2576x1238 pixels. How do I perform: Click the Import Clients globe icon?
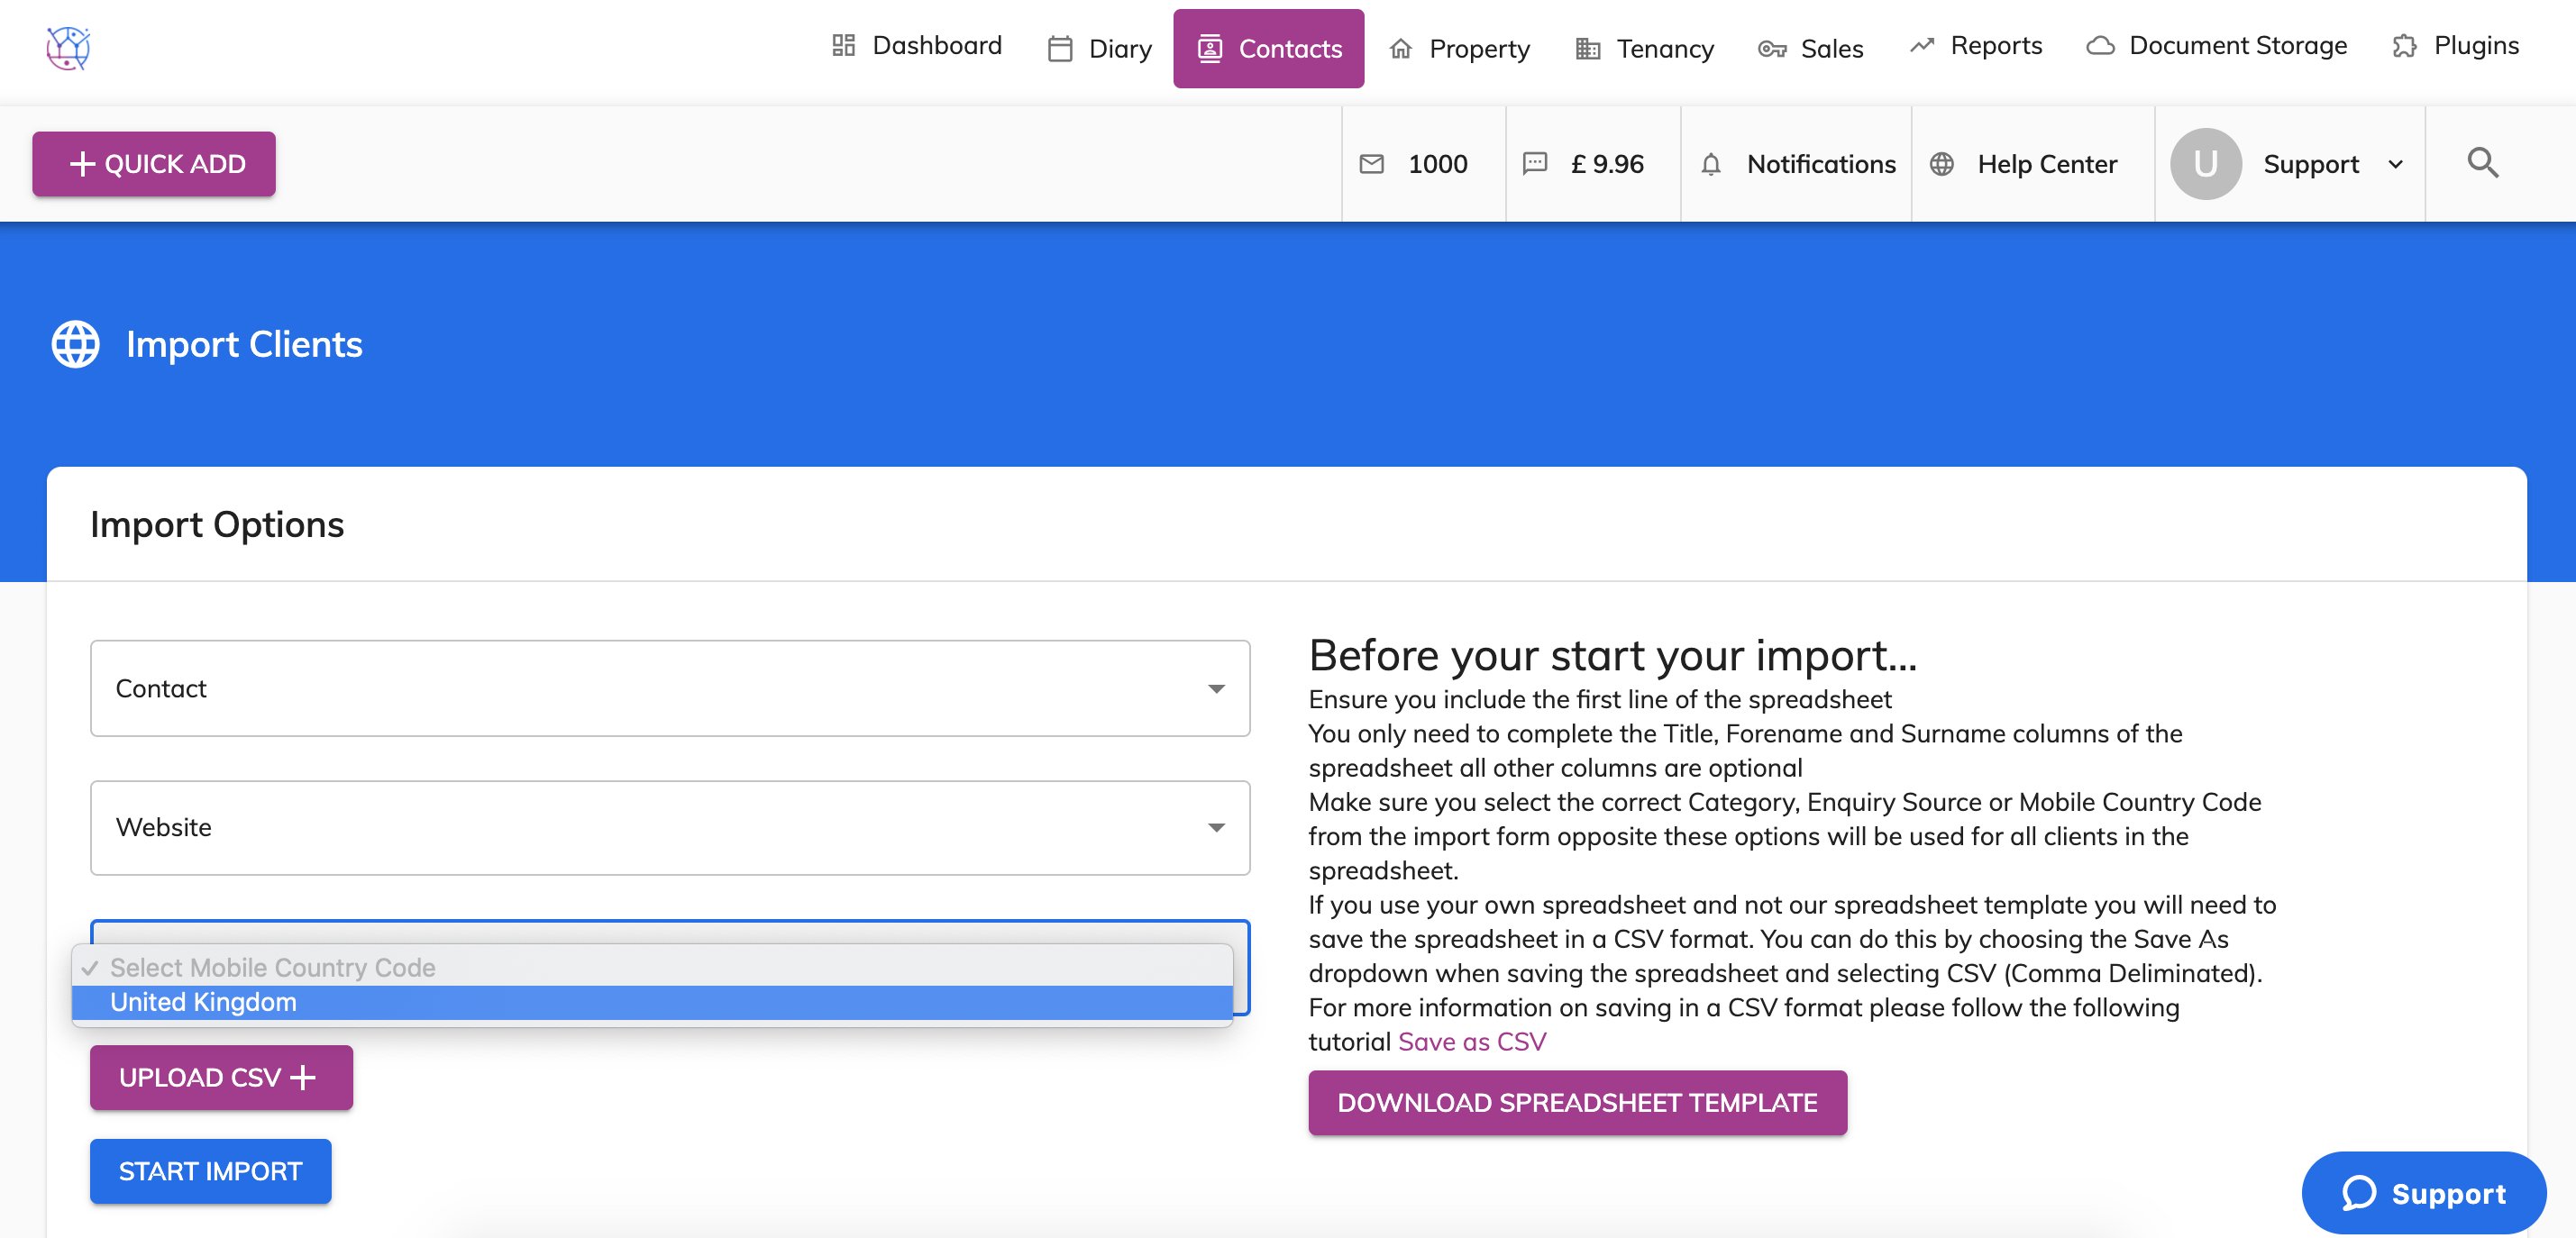[76, 344]
